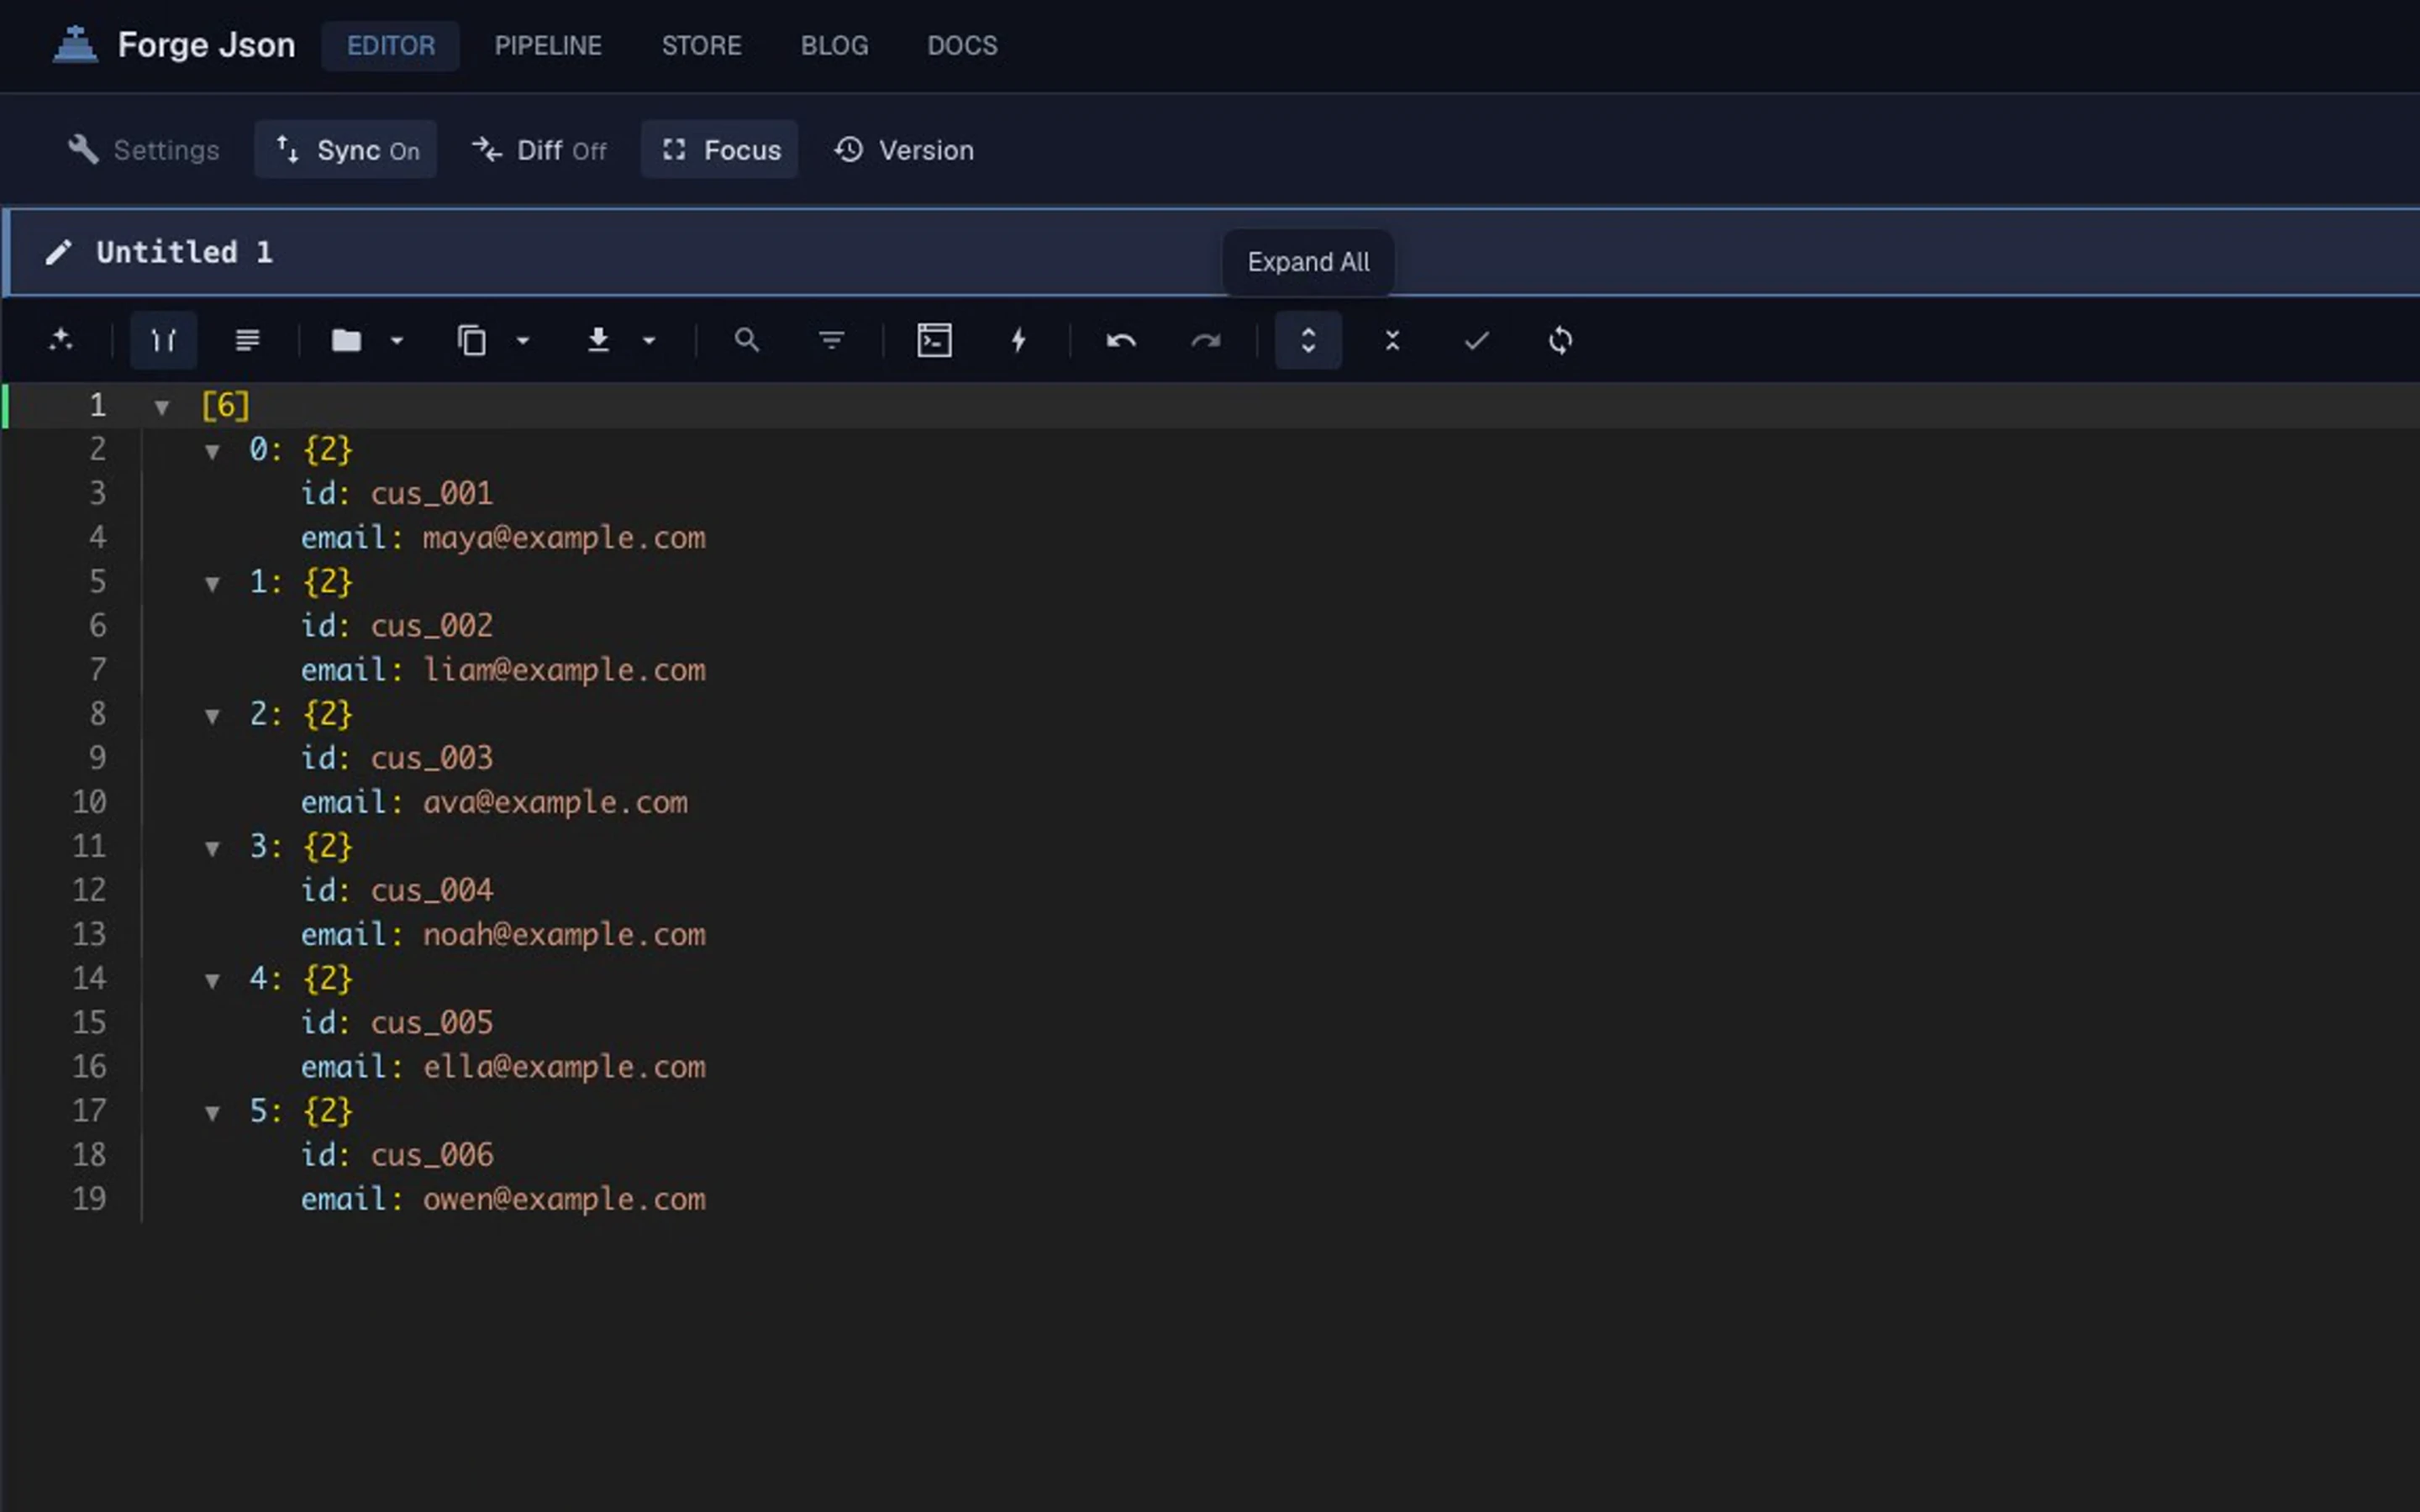Switch to the PIPELINE tab

(547, 45)
